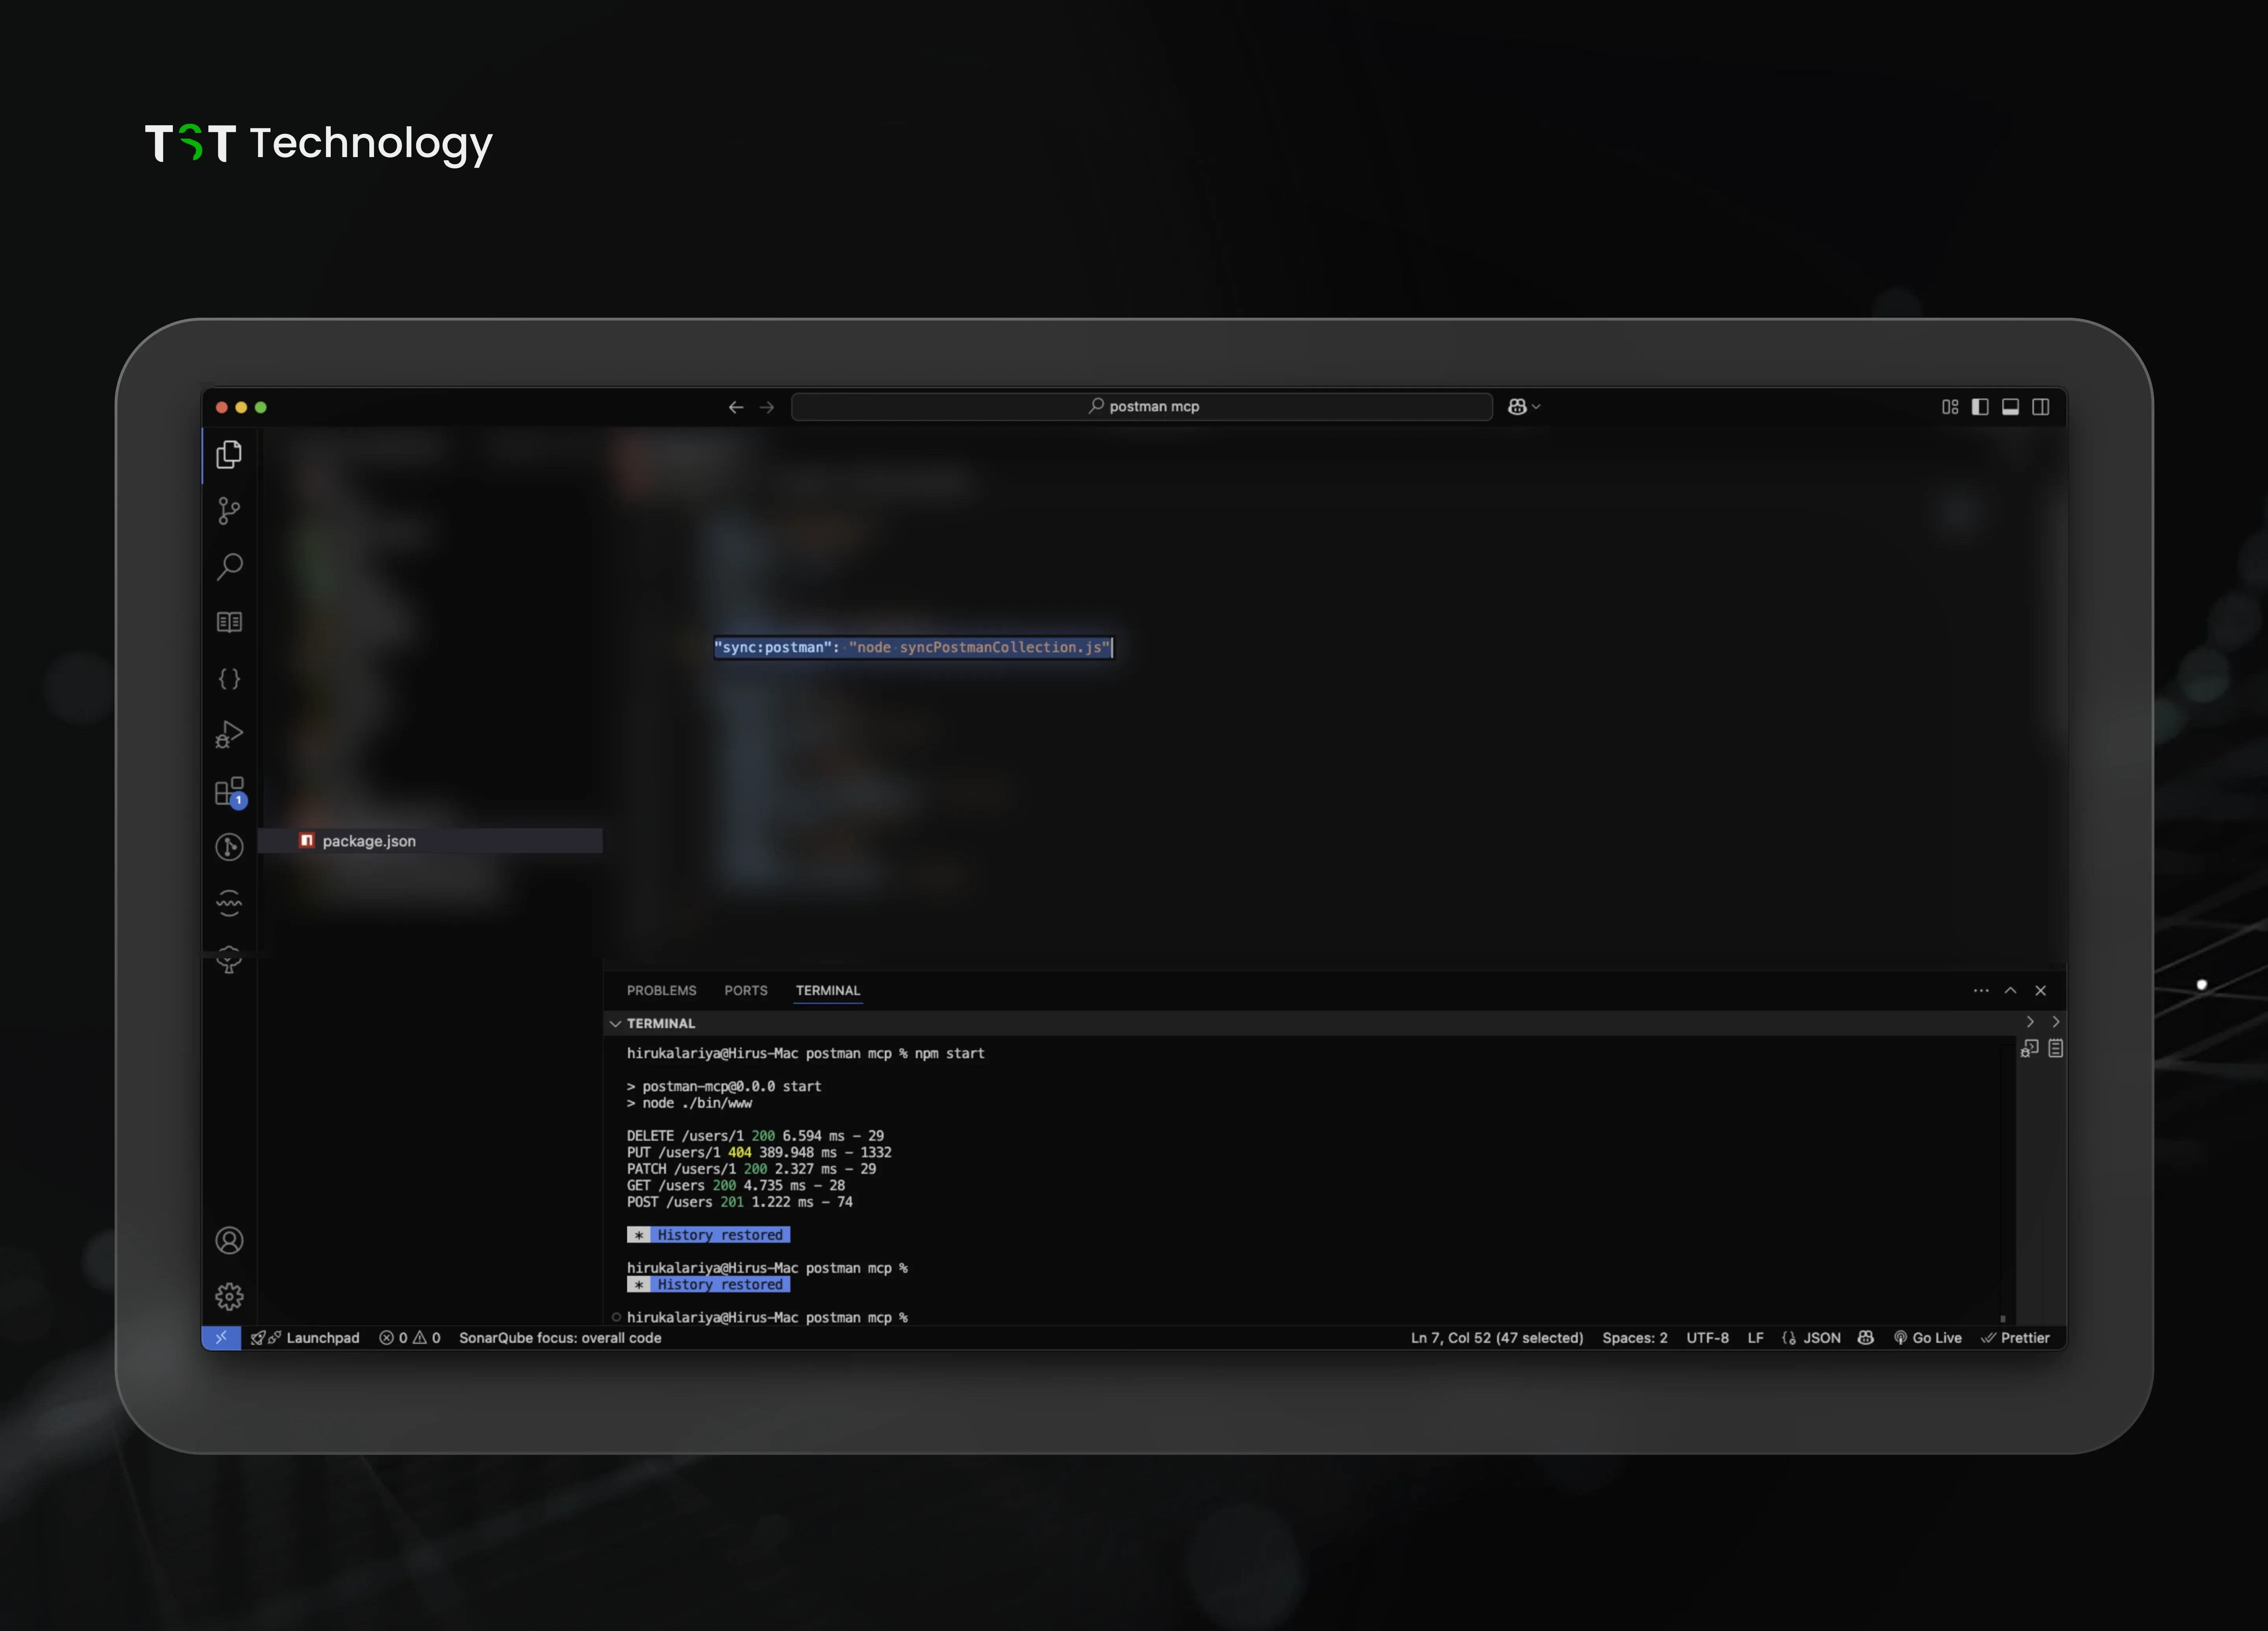Viewport: 2268px width, 1631px height.
Task: Switch to the TERMINAL panel tab
Action: pos(828,991)
